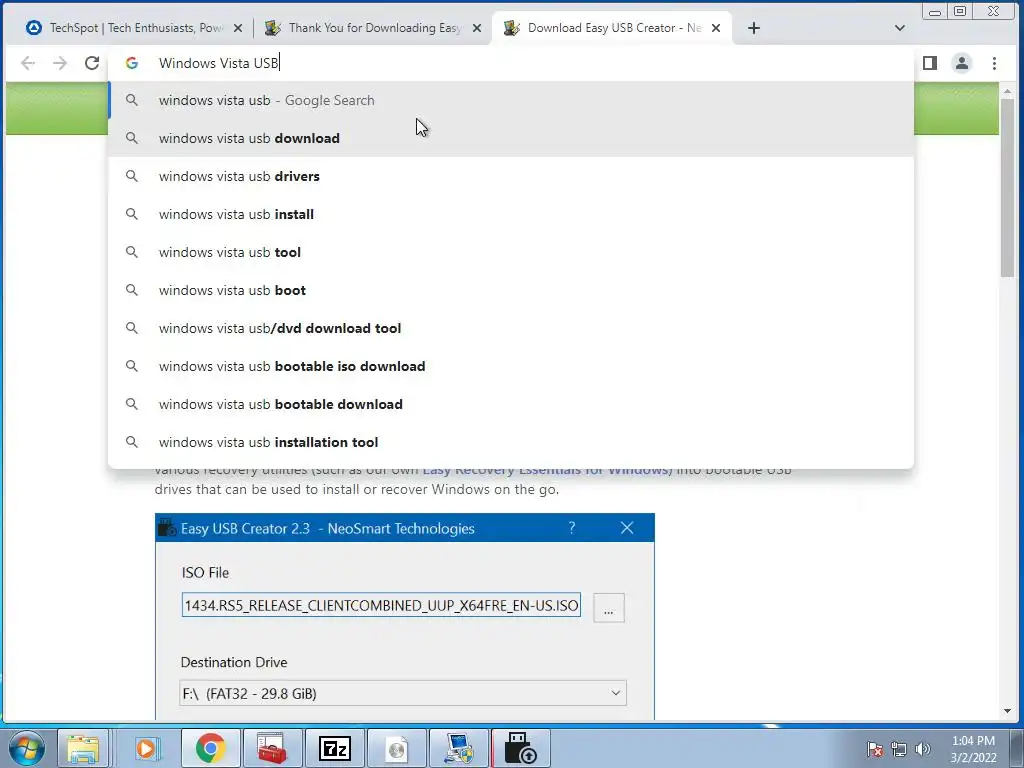Choose suggestion windows vista usb boot
1024x768 pixels.
tap(511, 290)
